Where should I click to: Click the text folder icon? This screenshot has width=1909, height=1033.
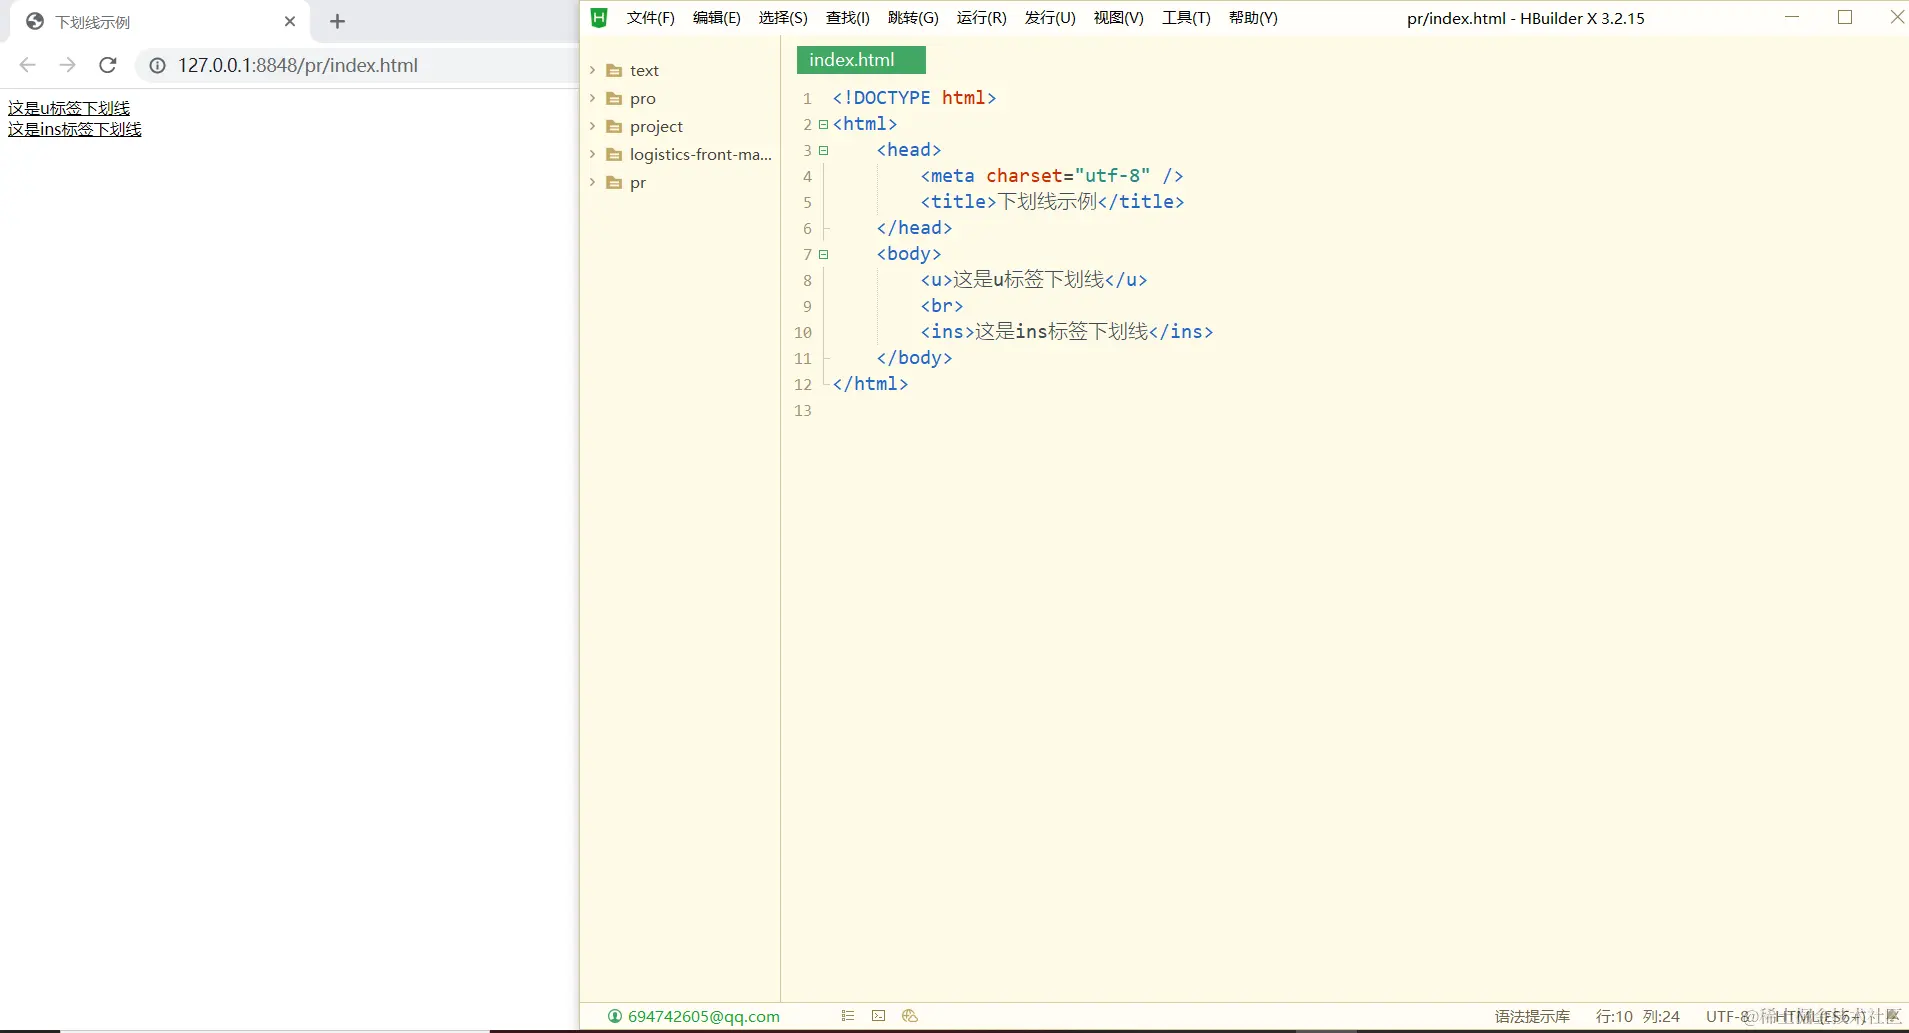tap(614, 71)
